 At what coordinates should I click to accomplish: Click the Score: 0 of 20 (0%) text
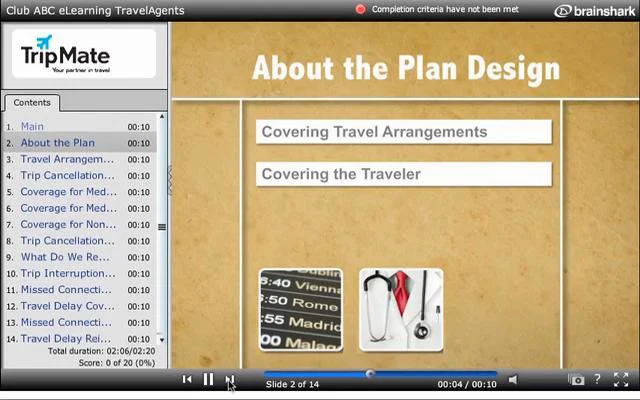pyautogui.click(x=117, y=363)
